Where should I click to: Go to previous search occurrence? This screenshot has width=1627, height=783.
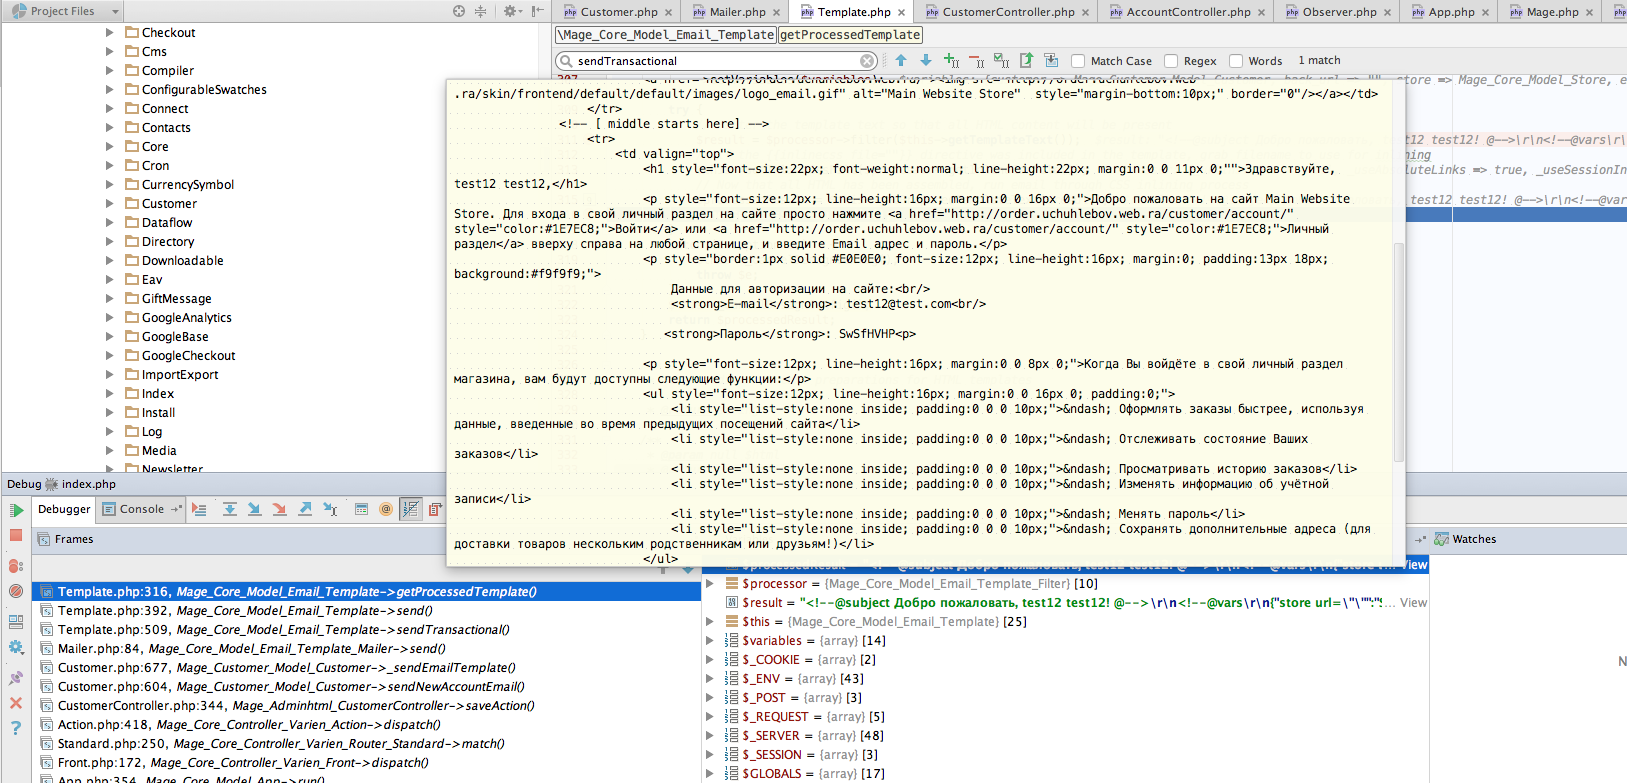pyautogui.click(x=901, y=61)
